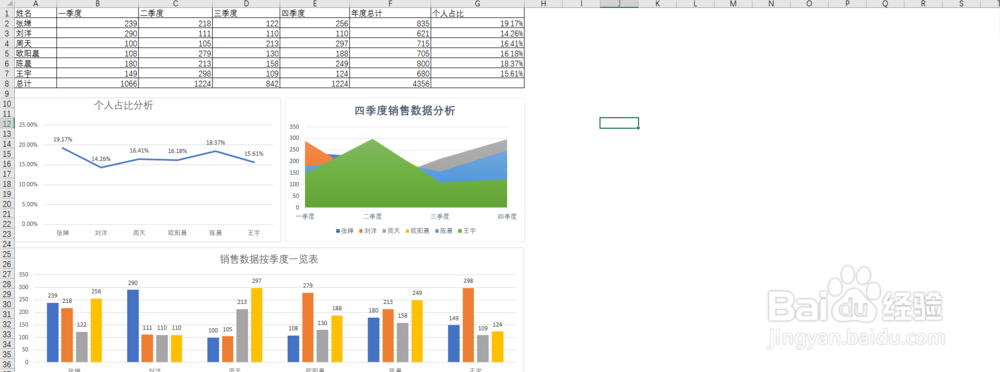Viewport: 1000px width, 372px height.
Task: Click the 18.37% data label on line chart
Action: pos(216,142)
